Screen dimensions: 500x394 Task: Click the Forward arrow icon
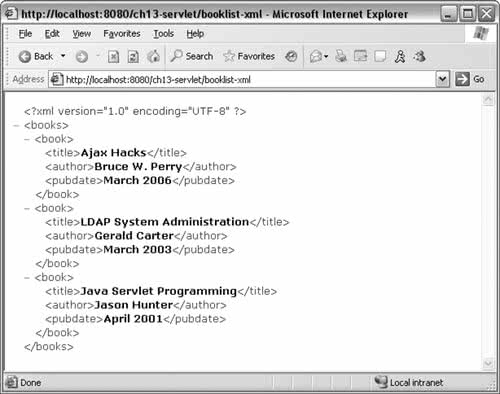(82, 57)
